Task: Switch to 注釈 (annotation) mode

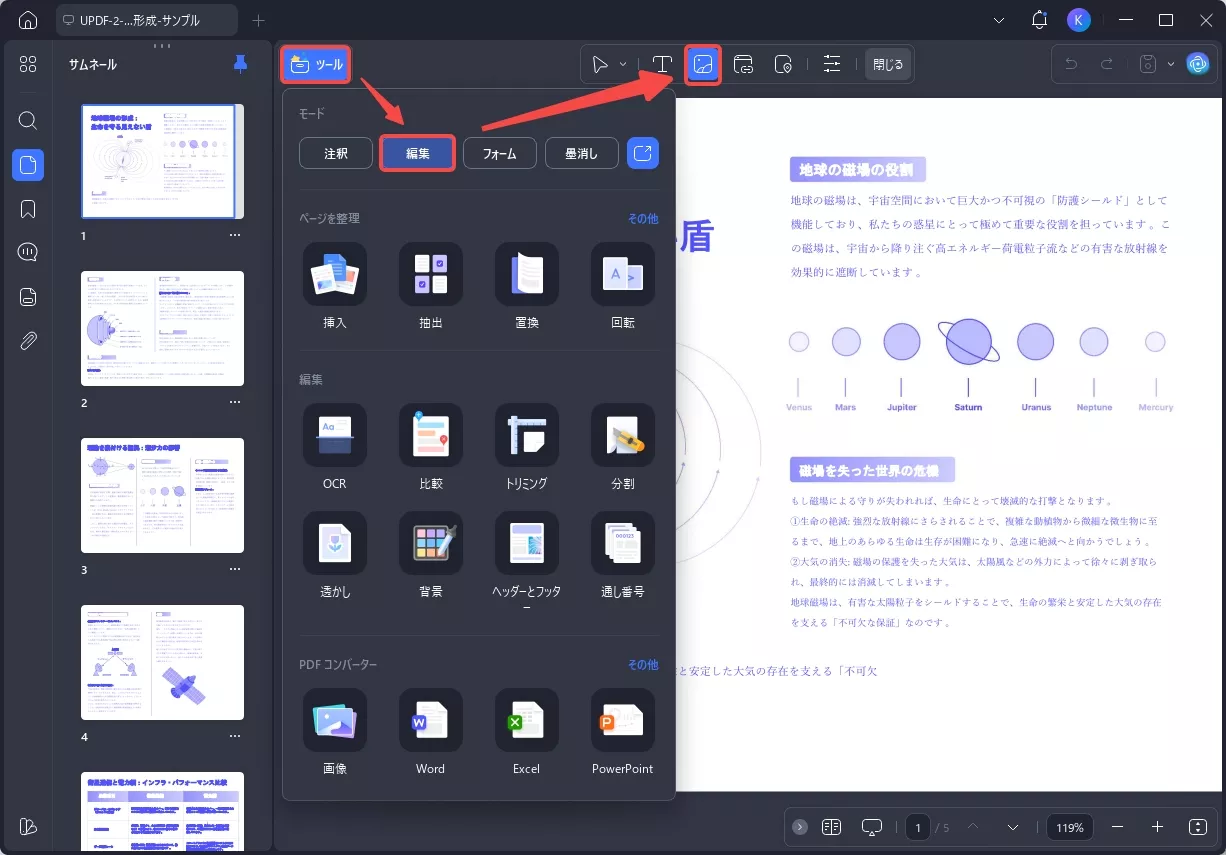Action: [x=335, y=152]
